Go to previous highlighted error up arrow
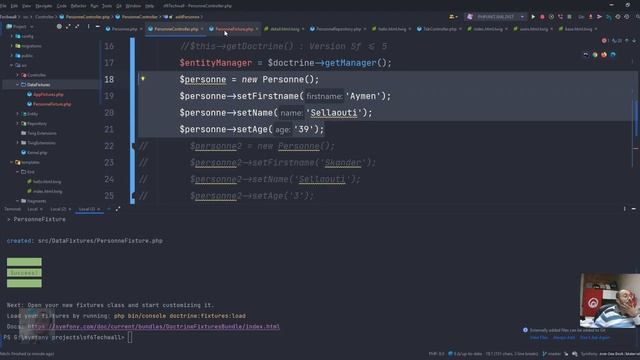The width and height of the screenshot is (640, 360). tap(627, 40)
